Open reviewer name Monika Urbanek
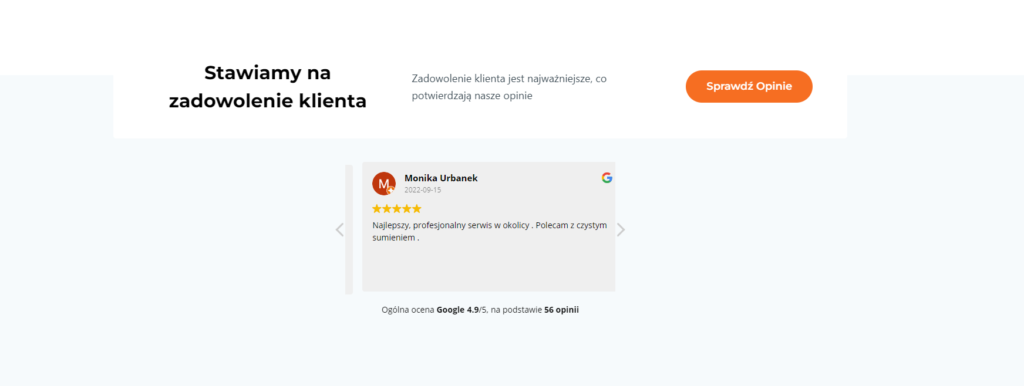Screen dimensions: 1024x386 pos(441,178)
